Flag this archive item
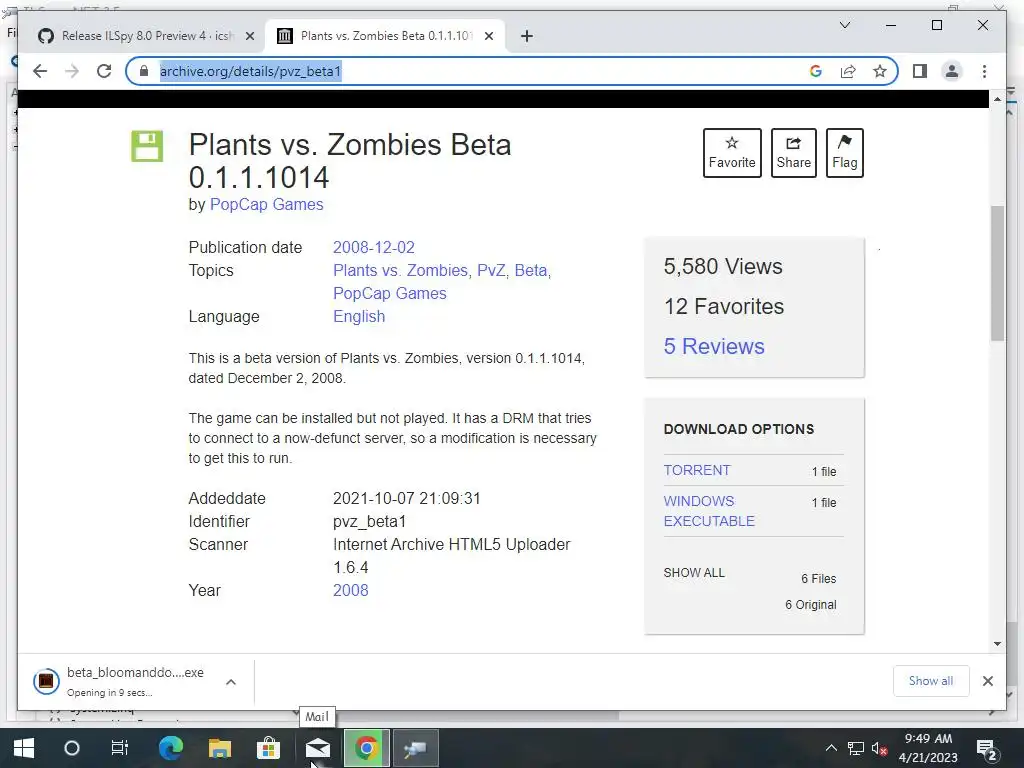Screen dimensions: 1024x768 pos(844,153)
